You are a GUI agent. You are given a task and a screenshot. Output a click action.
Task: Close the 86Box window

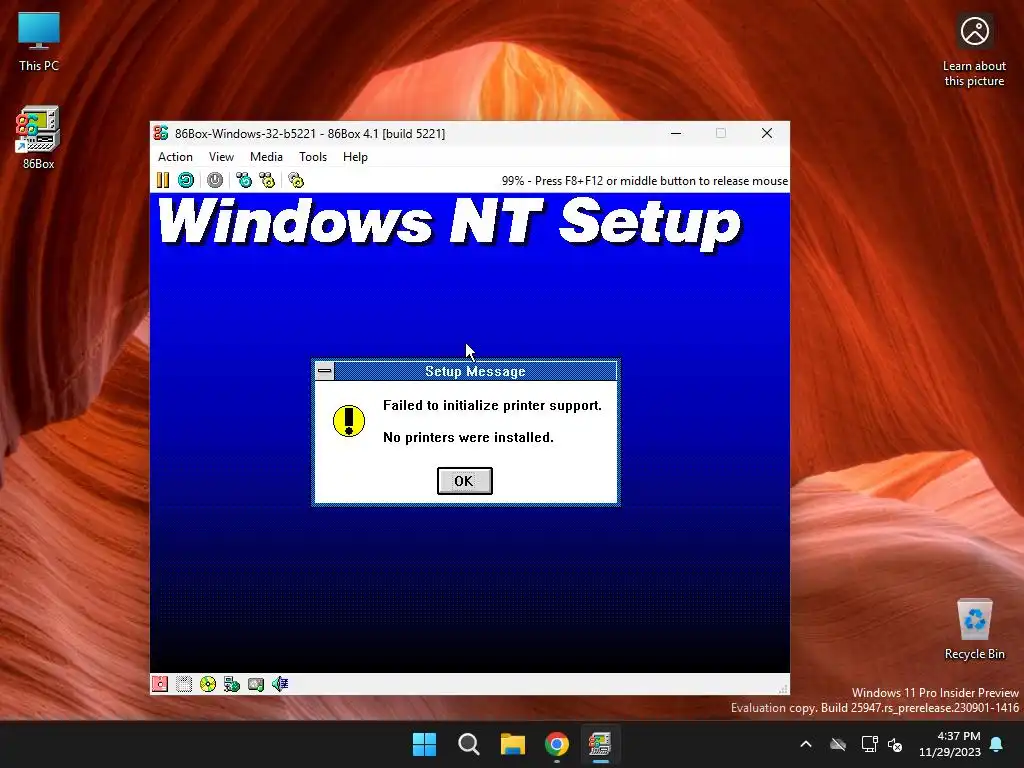[767, 133]
